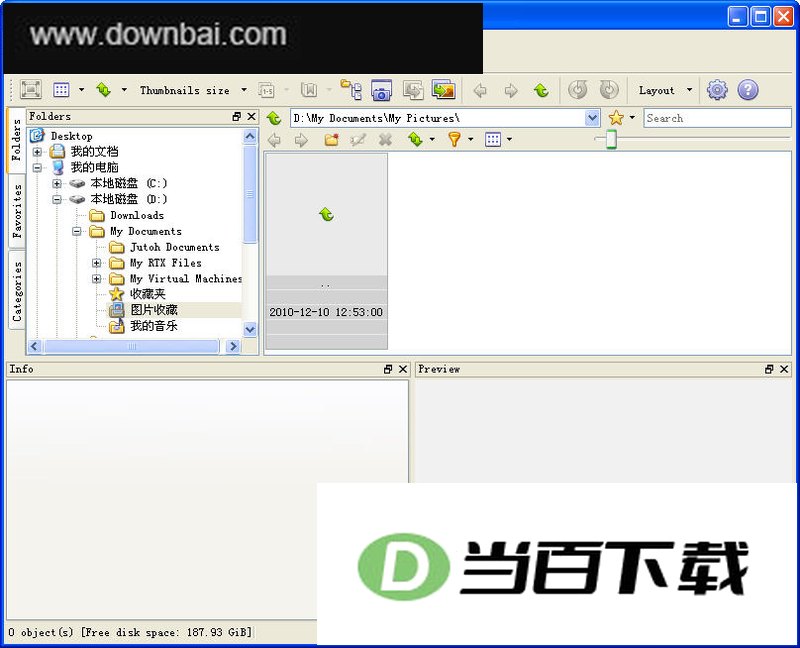Undock the Folders panel
Viewport: 800px width, 648px height.
coord(236,116)
